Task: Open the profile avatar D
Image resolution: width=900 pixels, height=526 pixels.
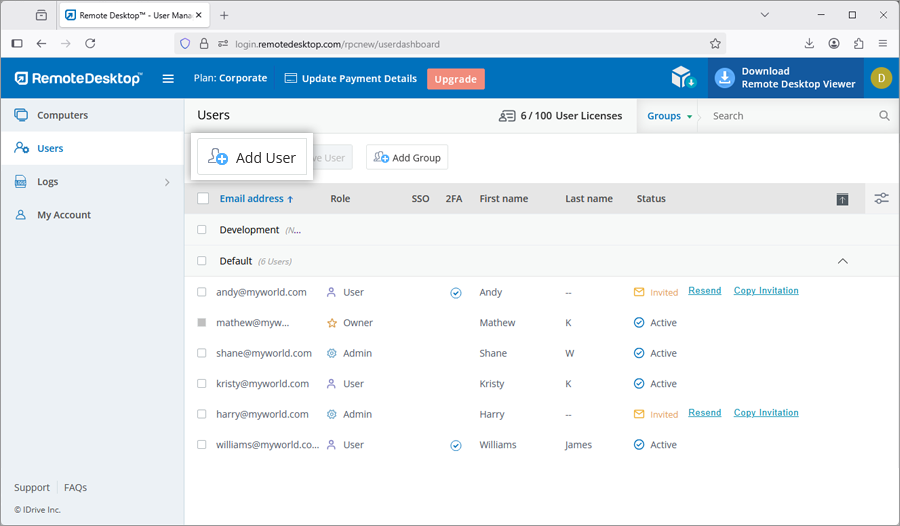Action: 881,78
